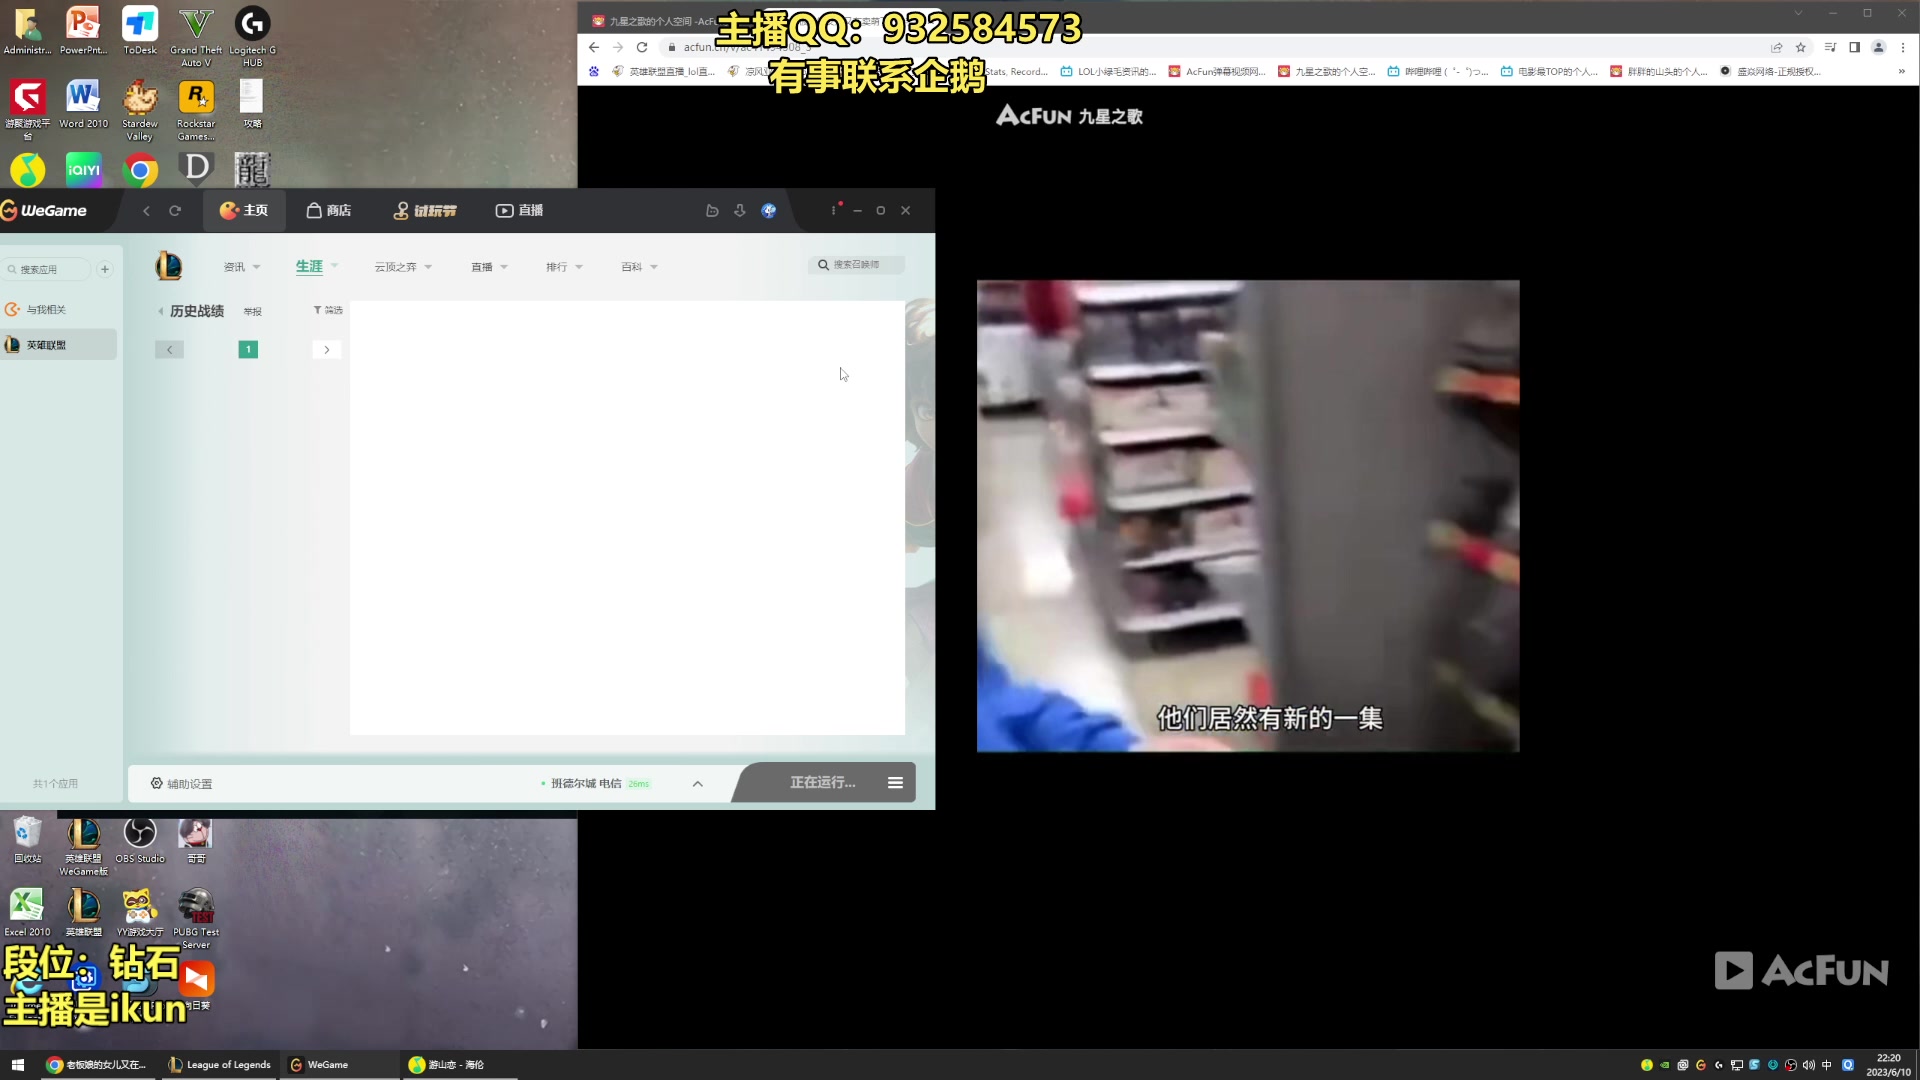Open Chrome's three-dot menu

pyautogui.click(x=1903, y=47)
